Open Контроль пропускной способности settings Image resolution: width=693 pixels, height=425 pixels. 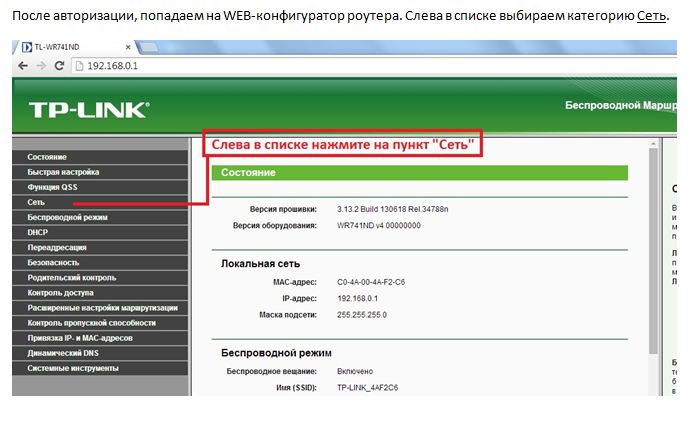point(92,323)
